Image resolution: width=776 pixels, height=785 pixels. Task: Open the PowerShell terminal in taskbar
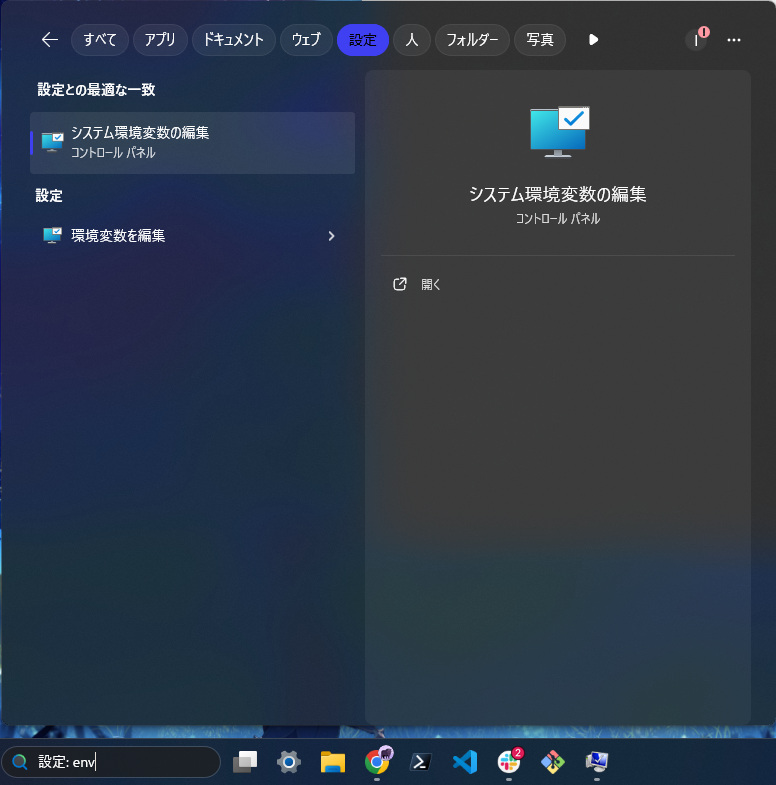coord(421,762)
